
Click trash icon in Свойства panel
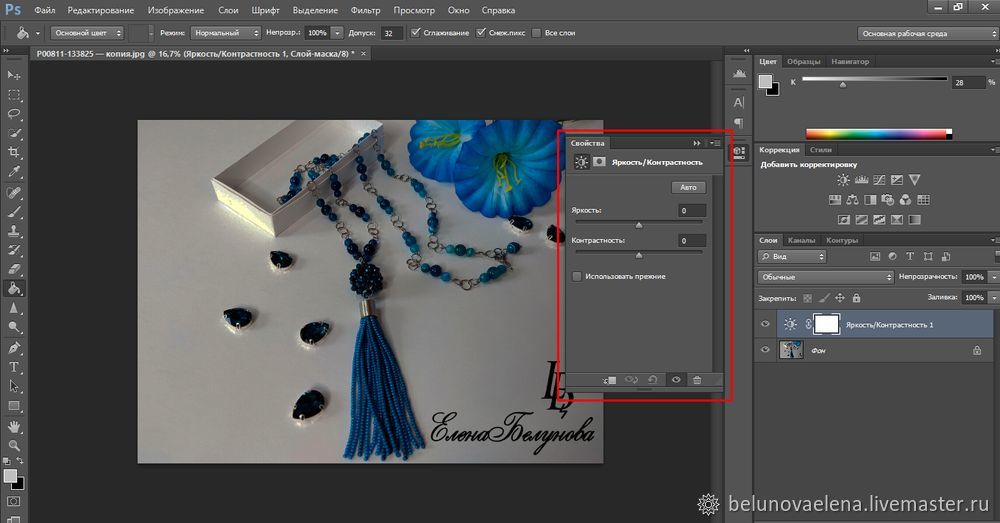click(697, 379)
